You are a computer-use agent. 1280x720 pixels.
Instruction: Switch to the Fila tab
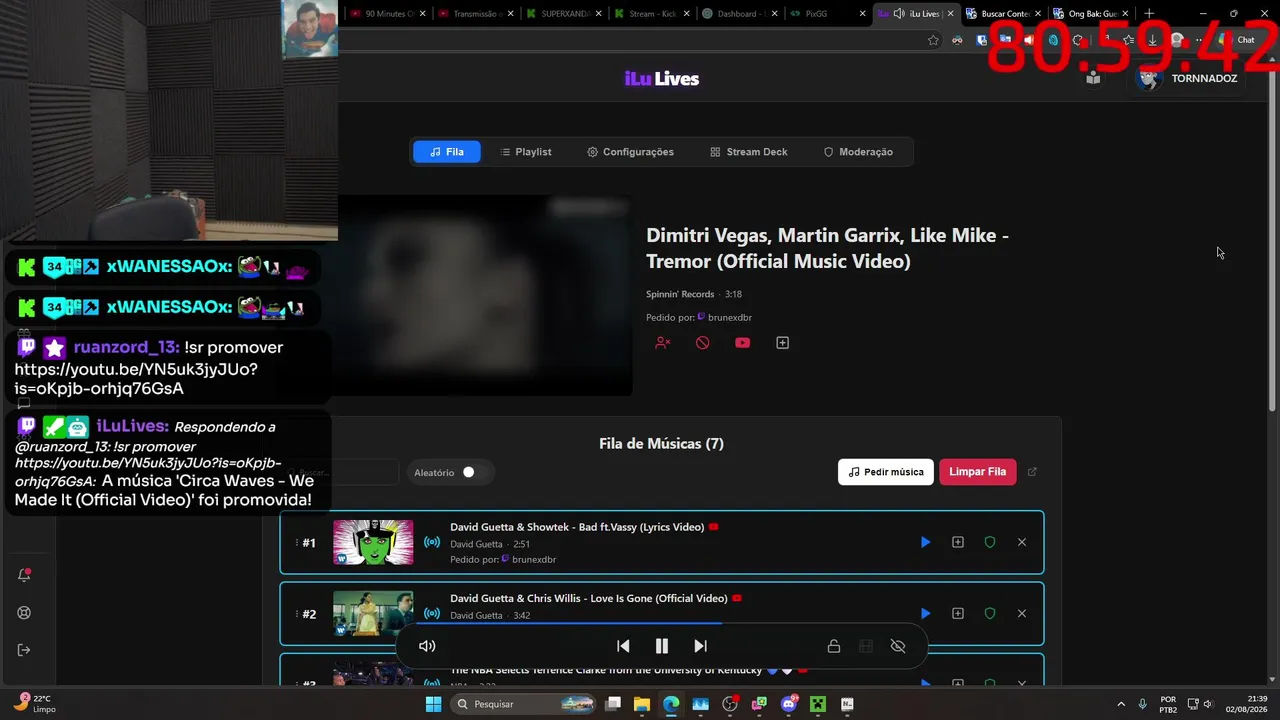click(x=446, y=152)
